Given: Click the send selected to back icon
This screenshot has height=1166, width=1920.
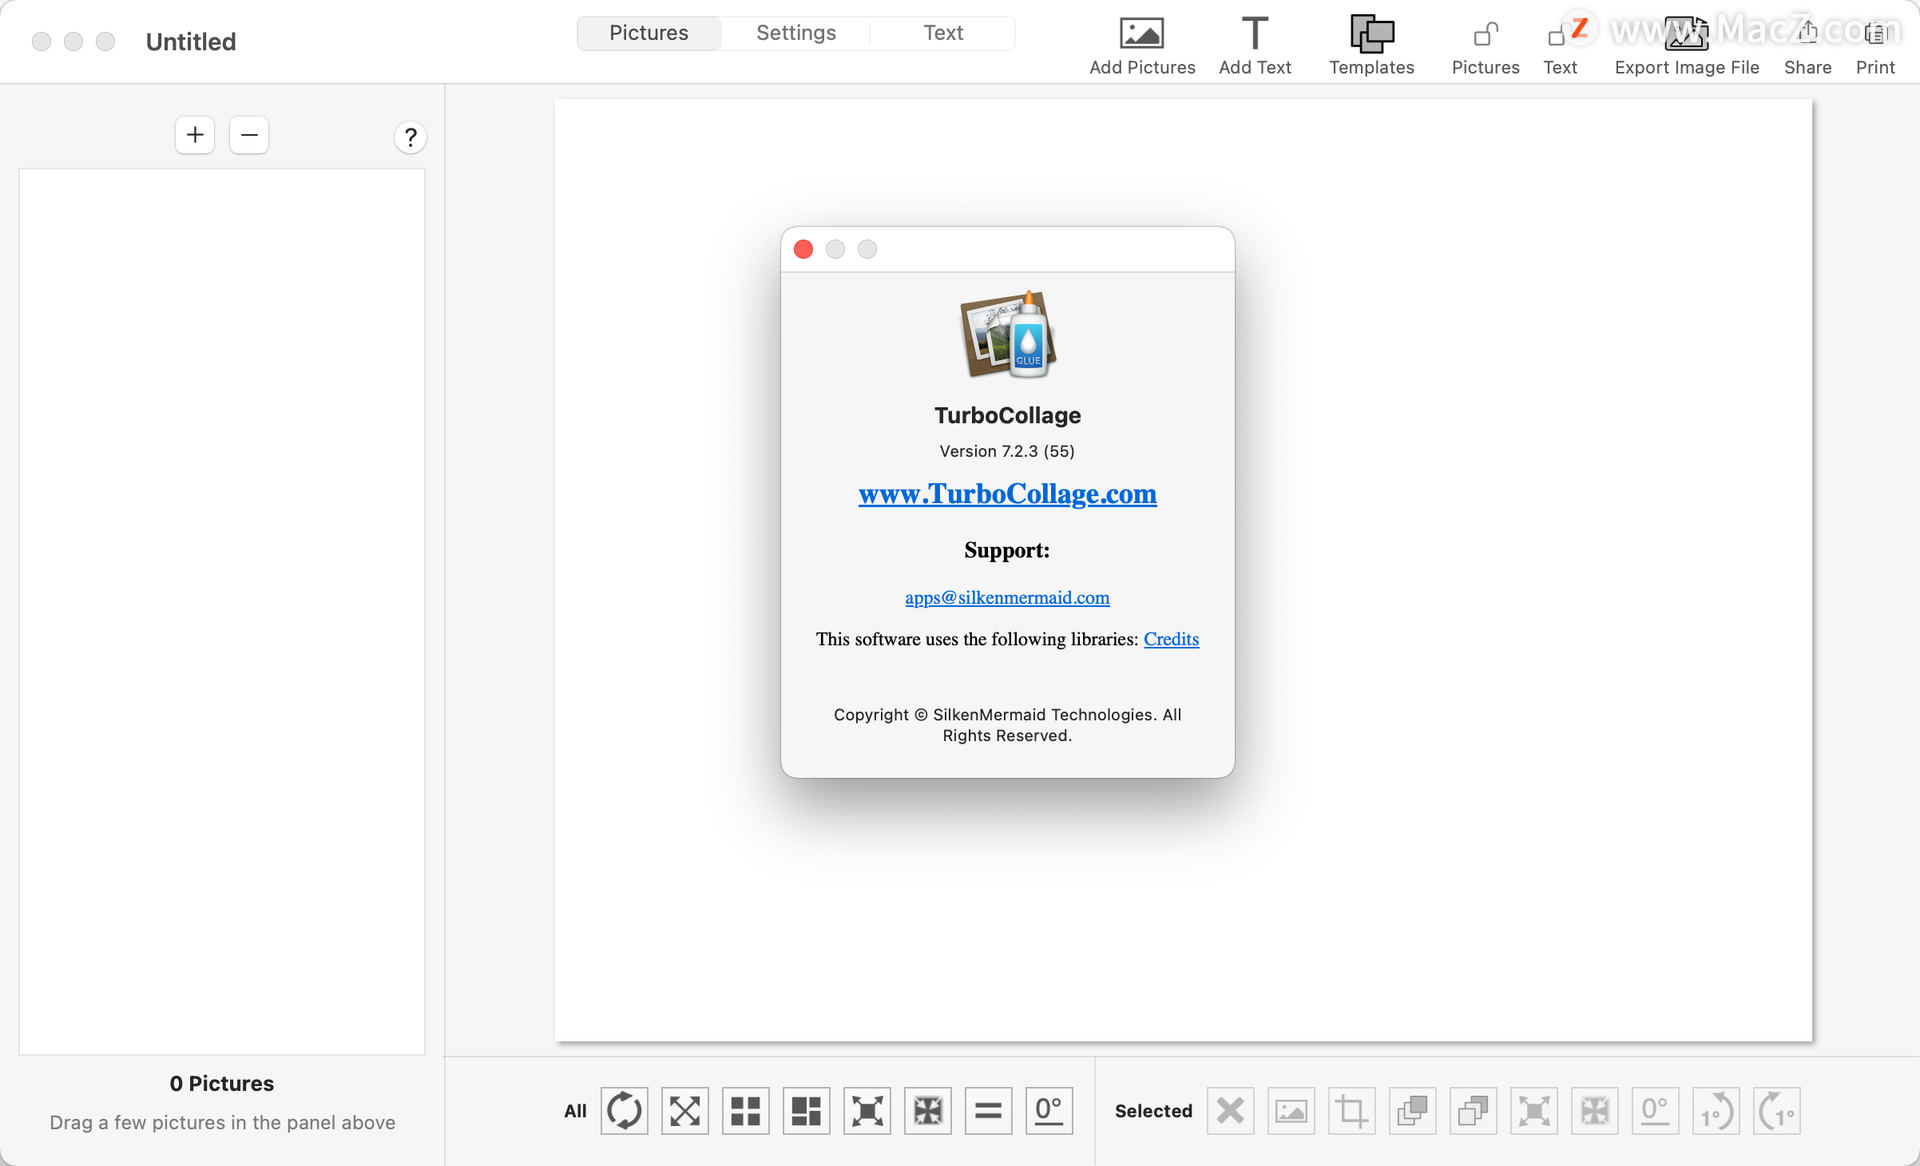Looking at the screenshot, I should (1473, 1110).
